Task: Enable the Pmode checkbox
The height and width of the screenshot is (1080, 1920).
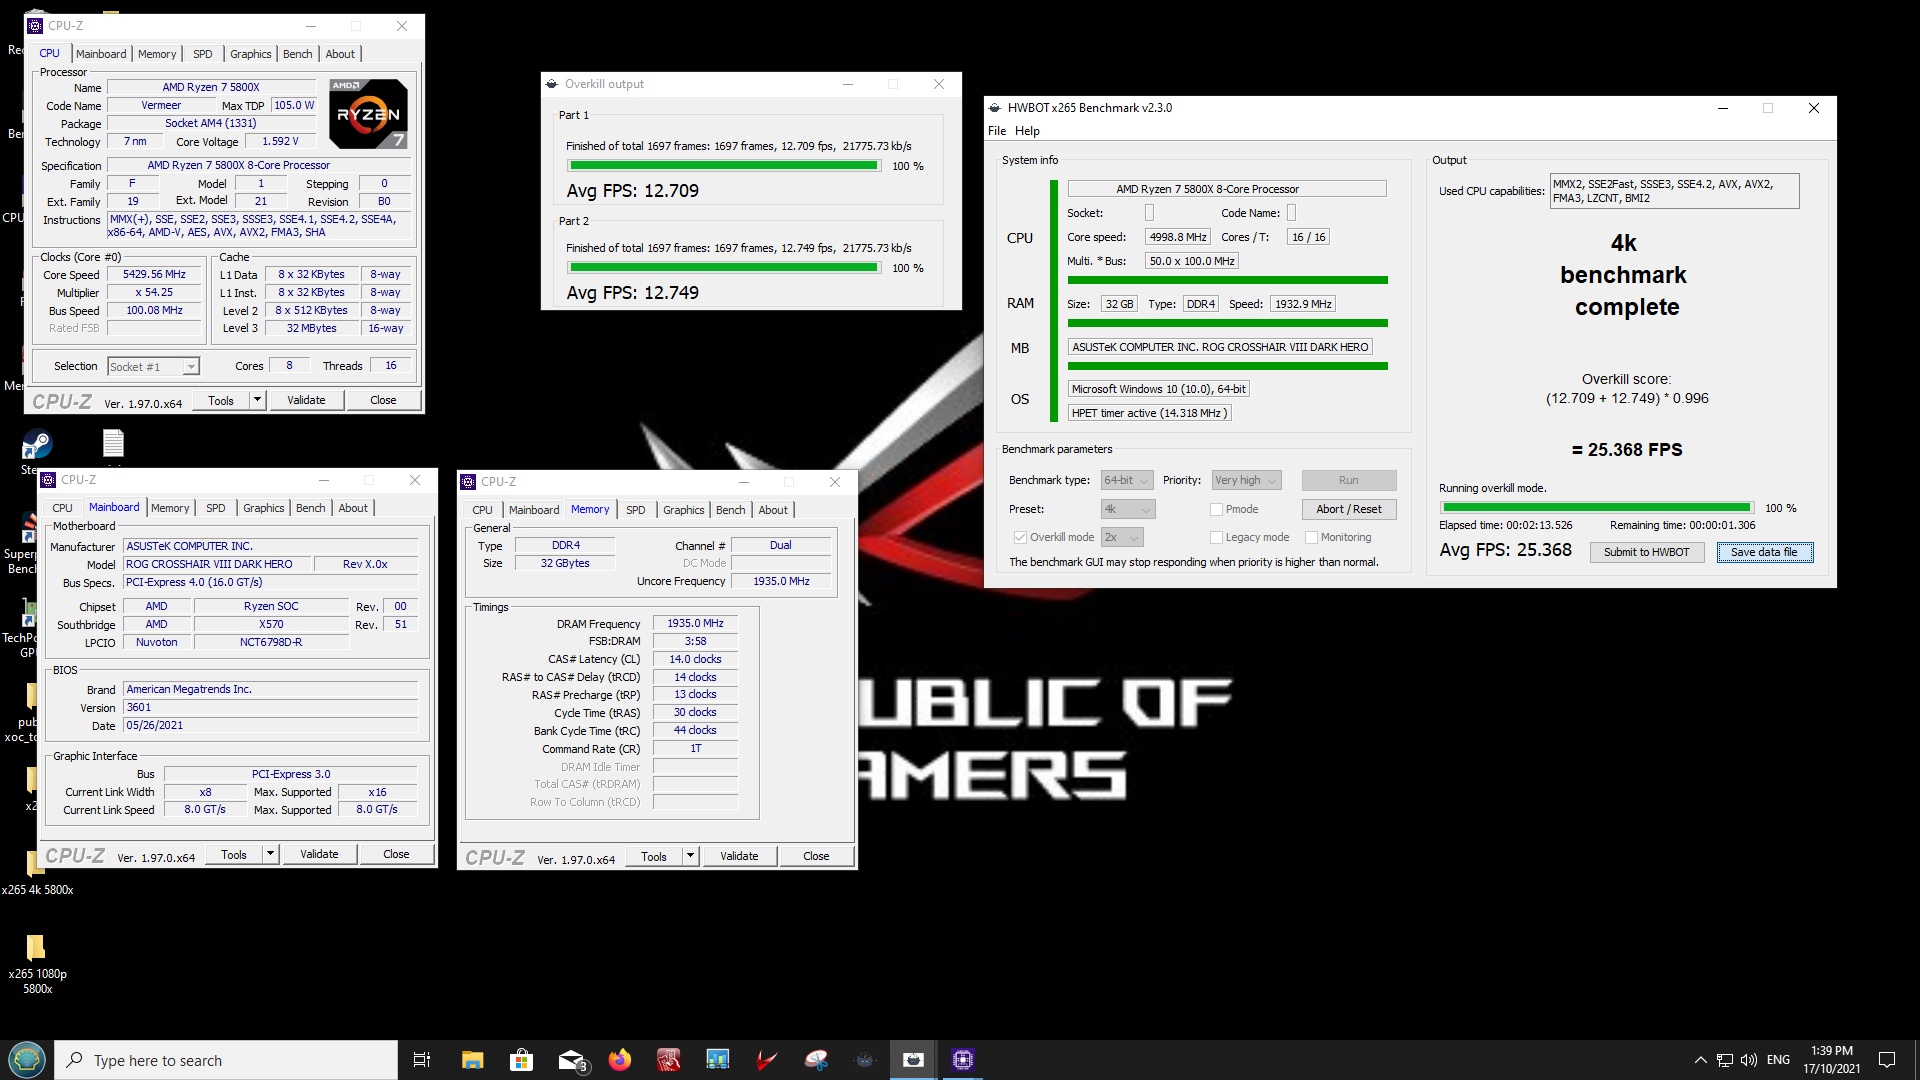Action: 1217,510
